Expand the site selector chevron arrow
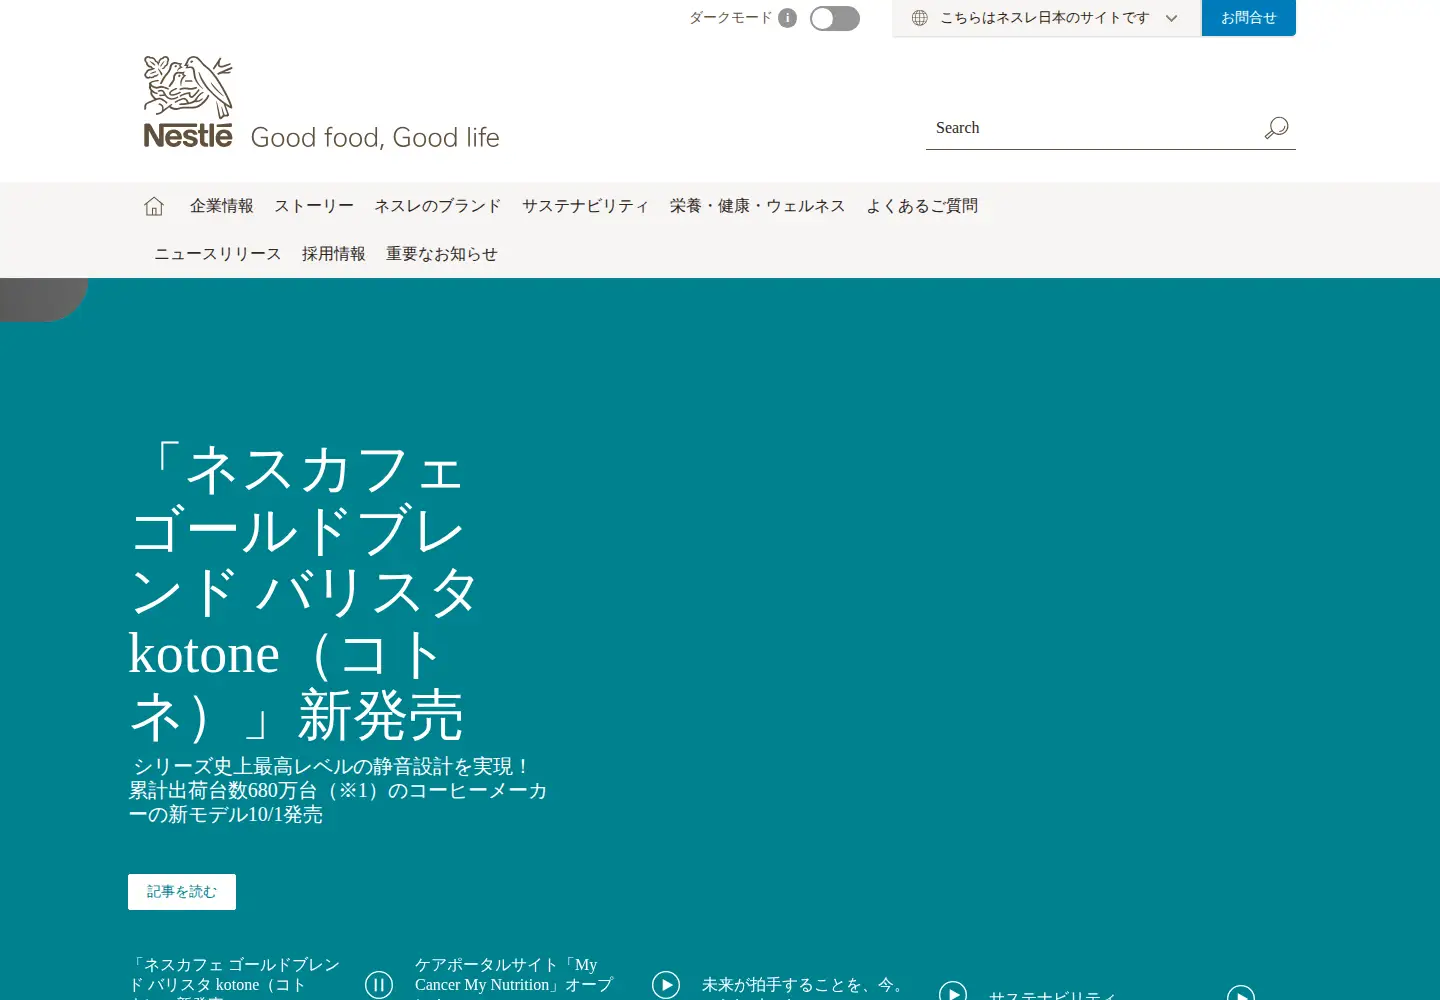1440x1000 pixels. coord(1172,18)
